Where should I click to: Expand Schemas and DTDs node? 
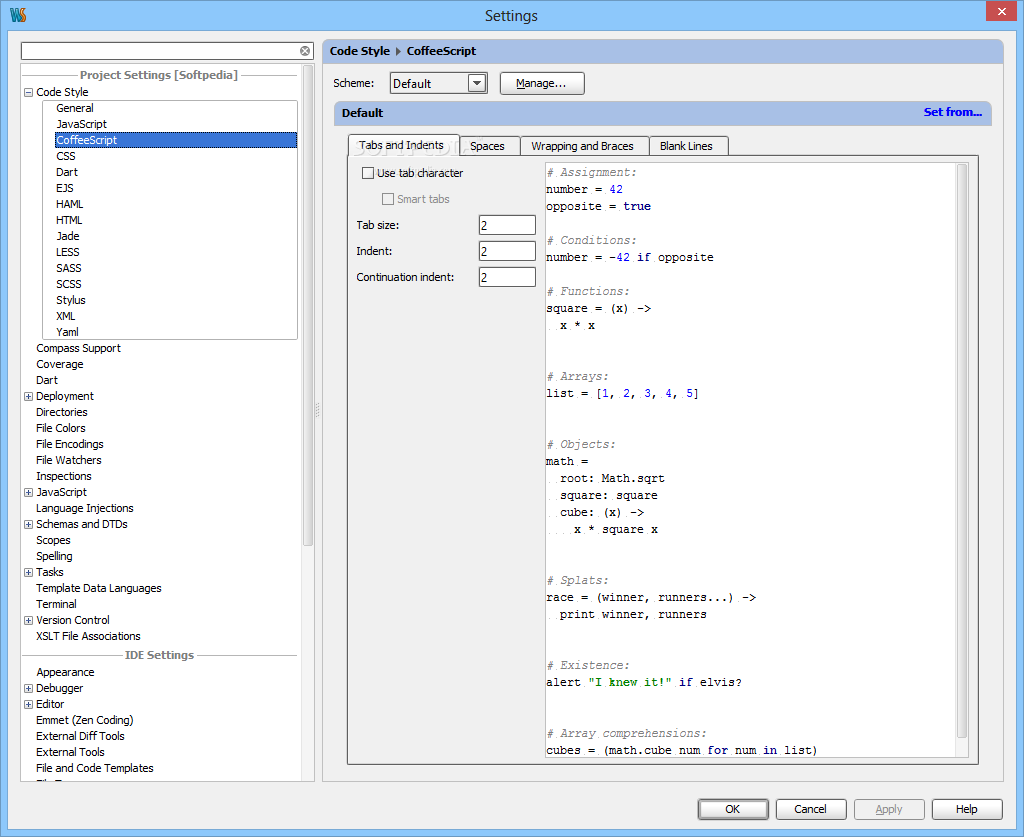pos(28,524)
